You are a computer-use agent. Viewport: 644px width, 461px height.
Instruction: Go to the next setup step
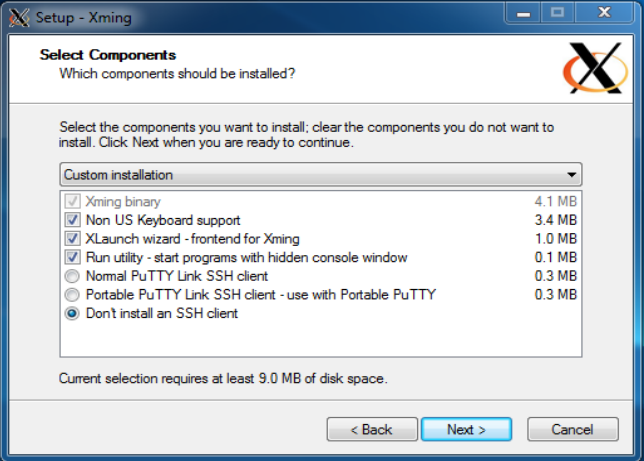point(466,429)
